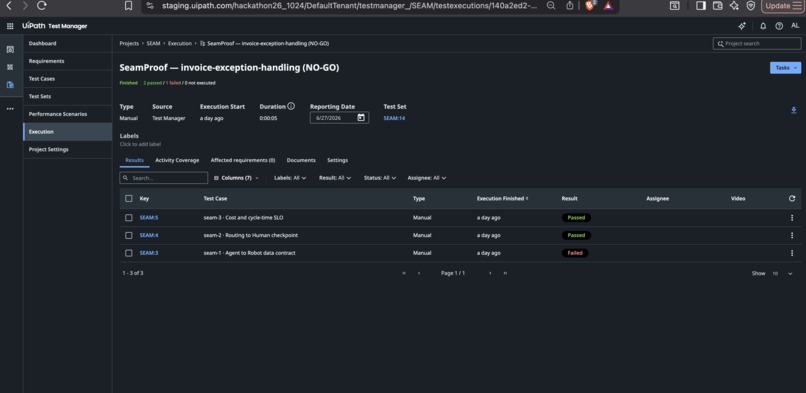
Task: Click the Brave rewards triangle icon
Action: point(608,6)
